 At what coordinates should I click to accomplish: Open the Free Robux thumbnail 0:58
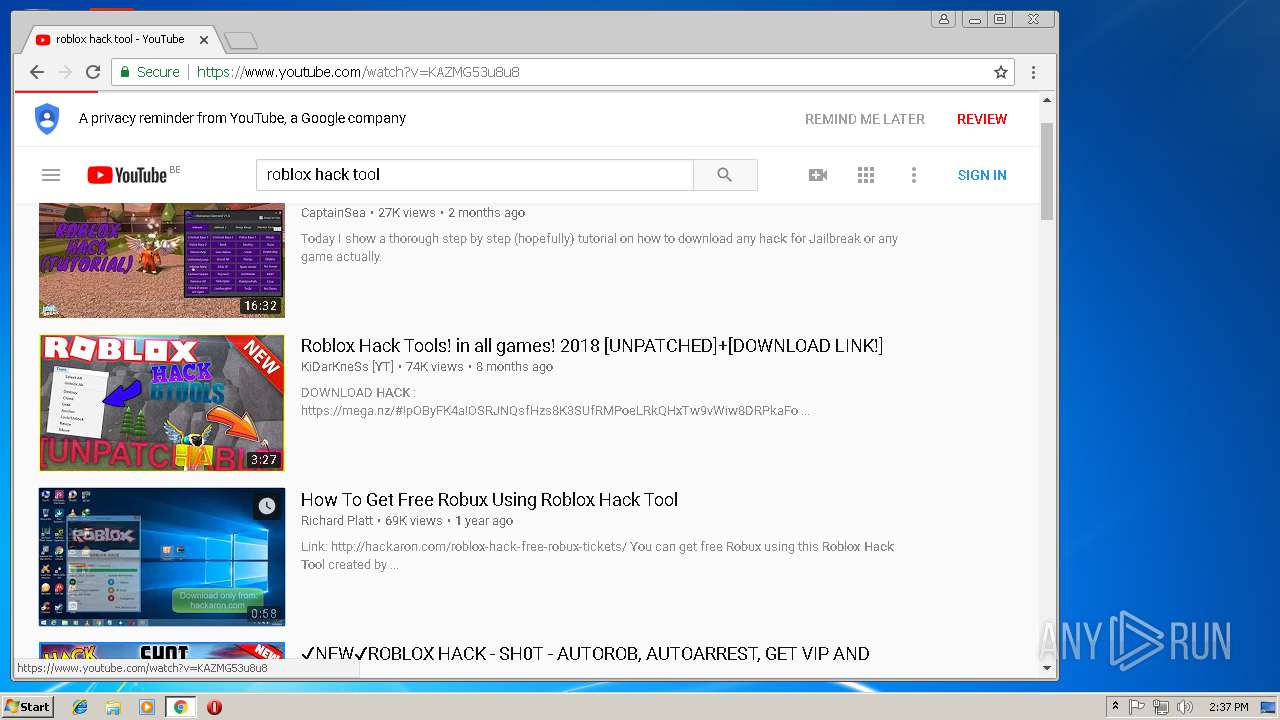162,557
